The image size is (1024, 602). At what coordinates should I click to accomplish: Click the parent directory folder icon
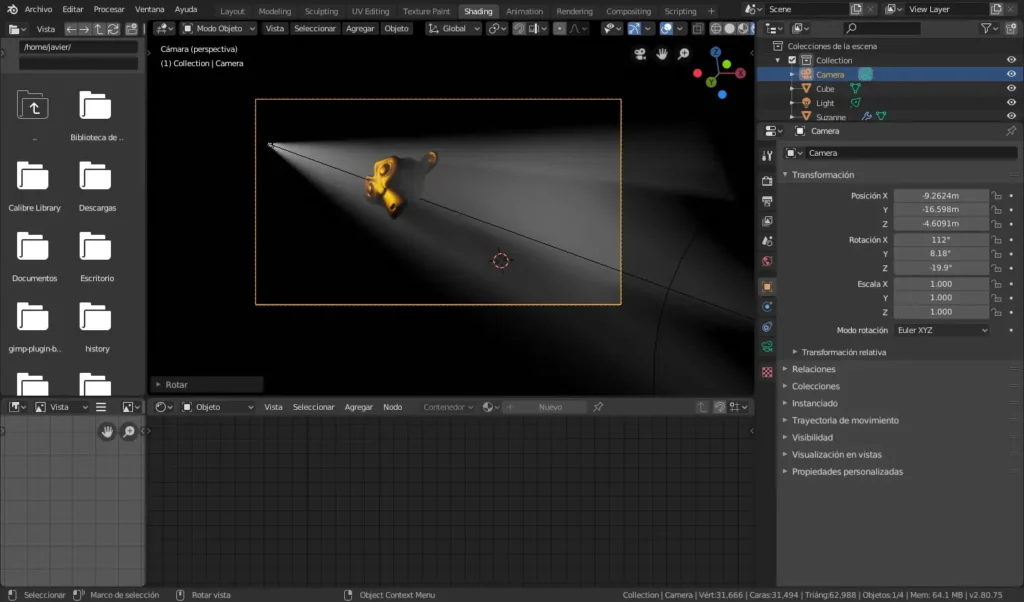[33, 104]
